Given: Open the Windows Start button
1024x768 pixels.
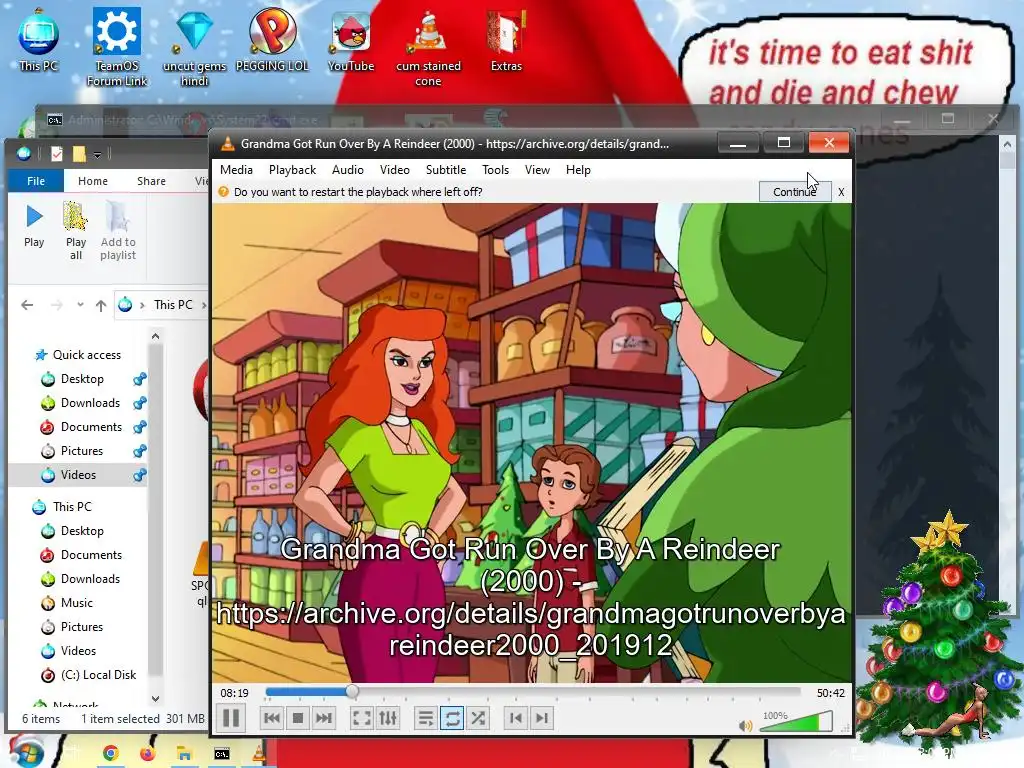Looking at the screenshot, I should [x=25, y=752].
